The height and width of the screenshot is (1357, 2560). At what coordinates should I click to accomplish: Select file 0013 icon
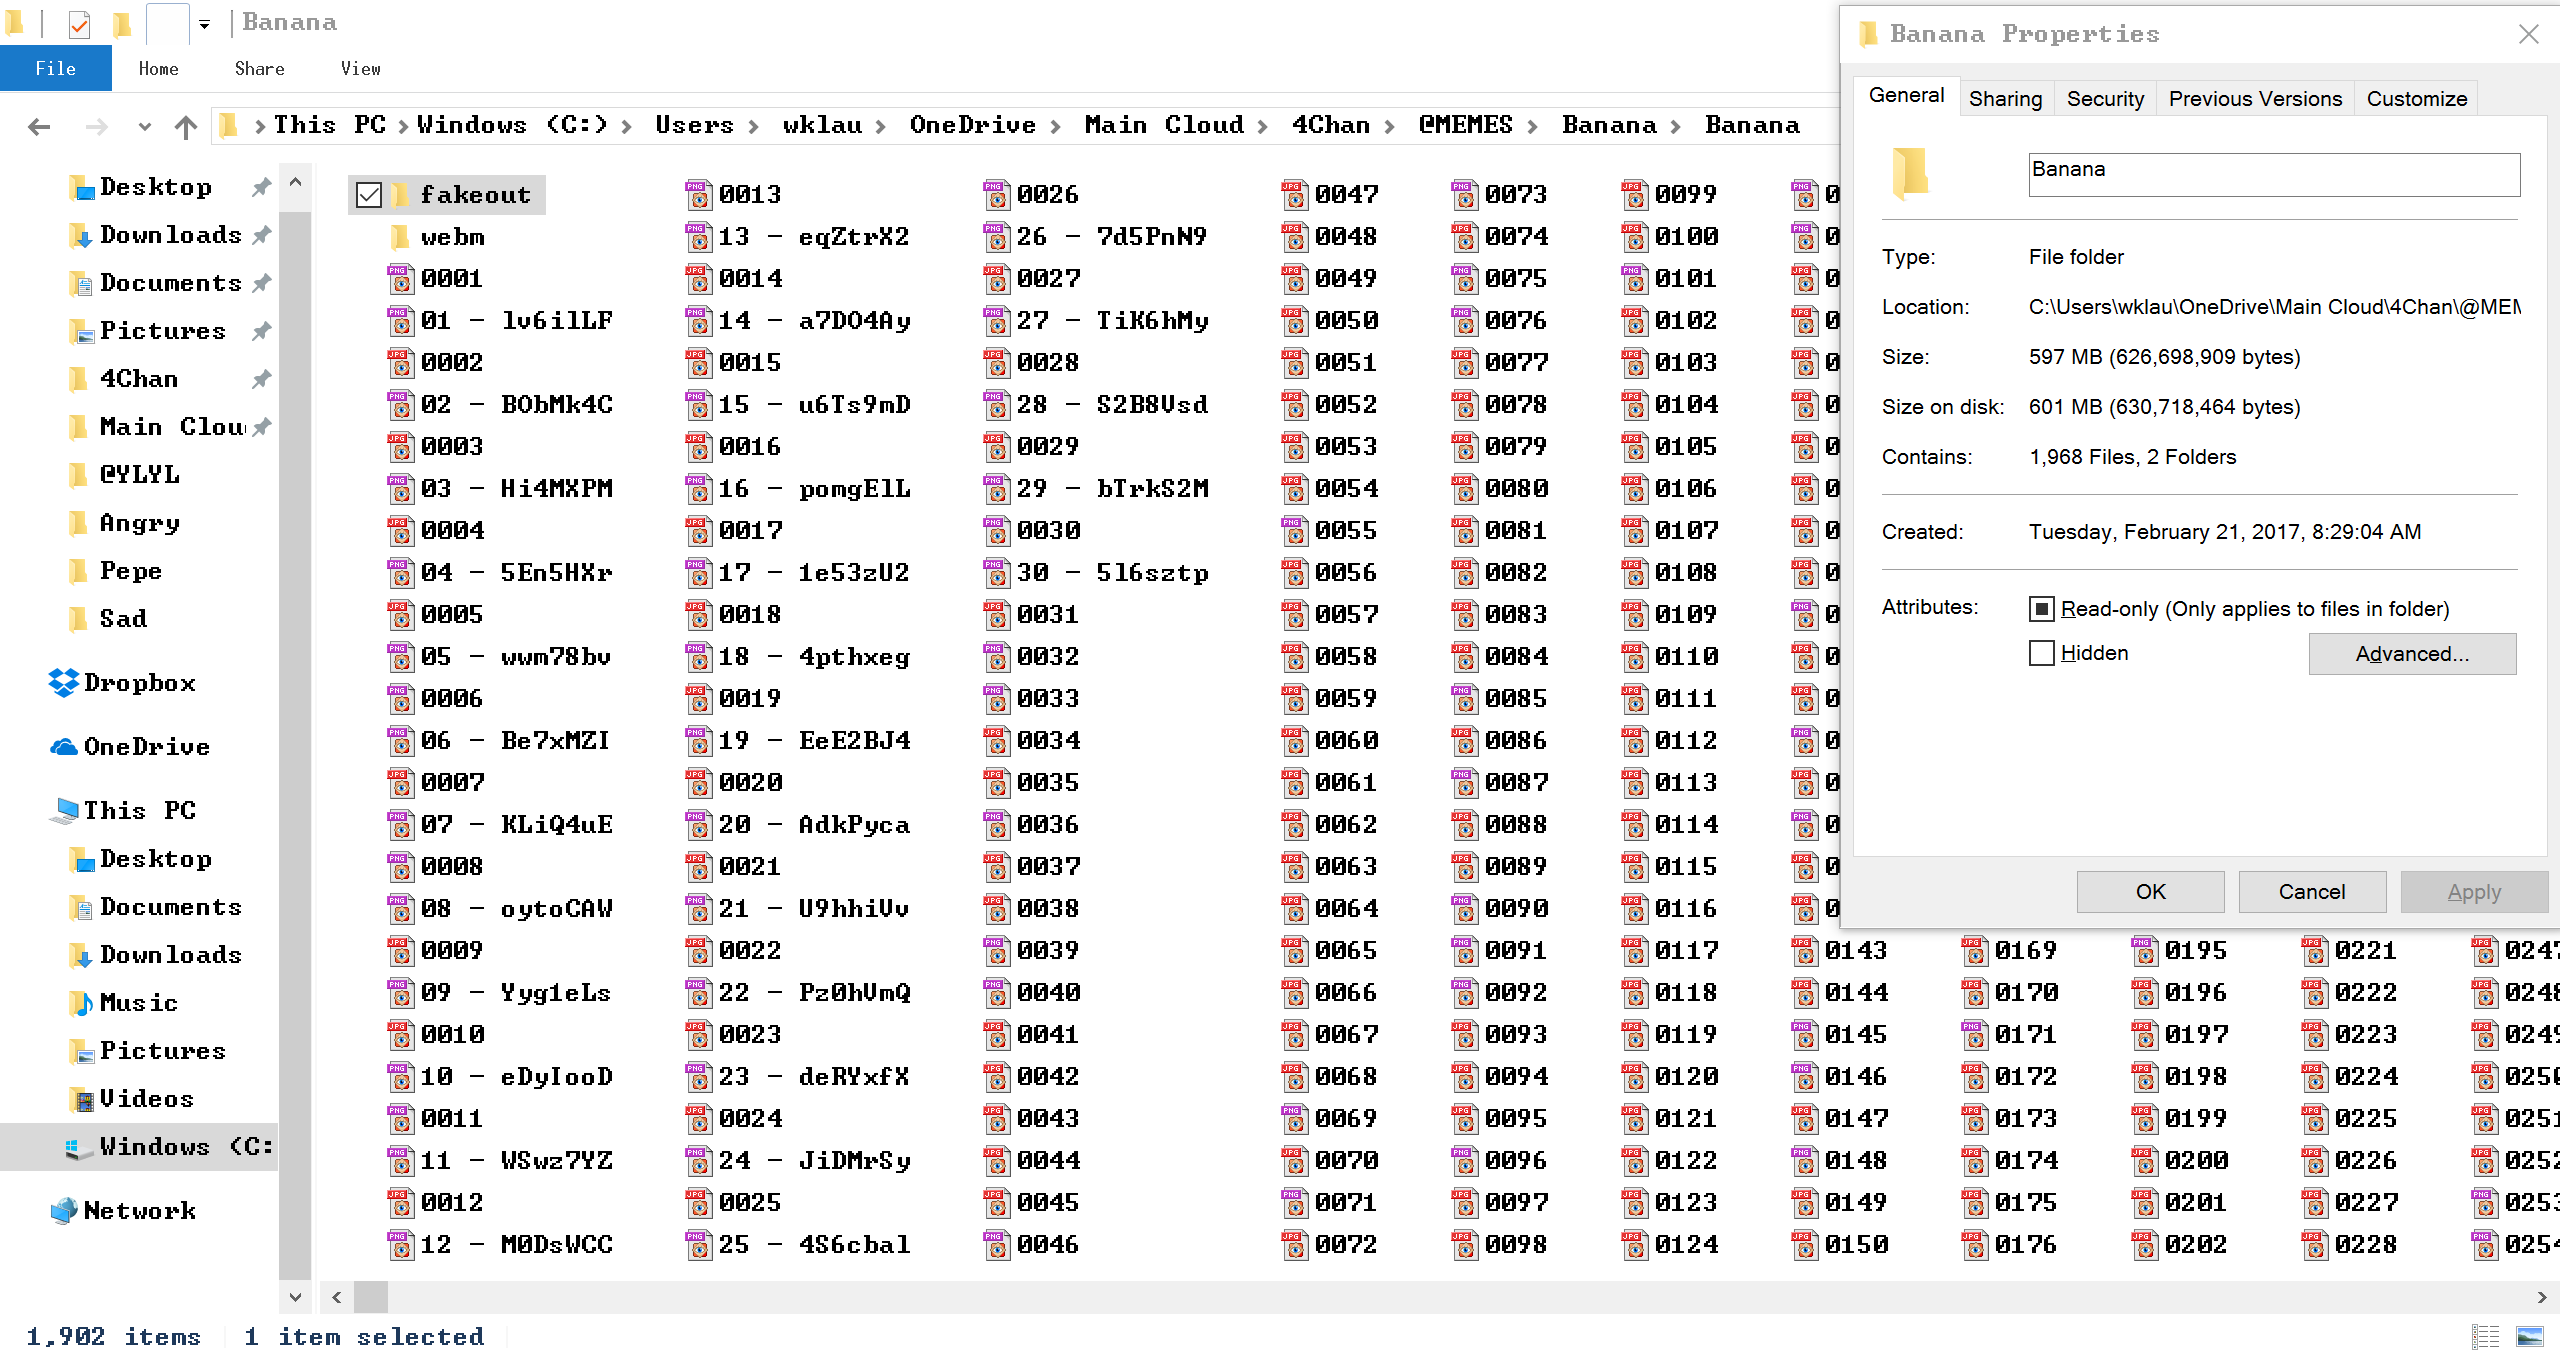tap(698, 195)
